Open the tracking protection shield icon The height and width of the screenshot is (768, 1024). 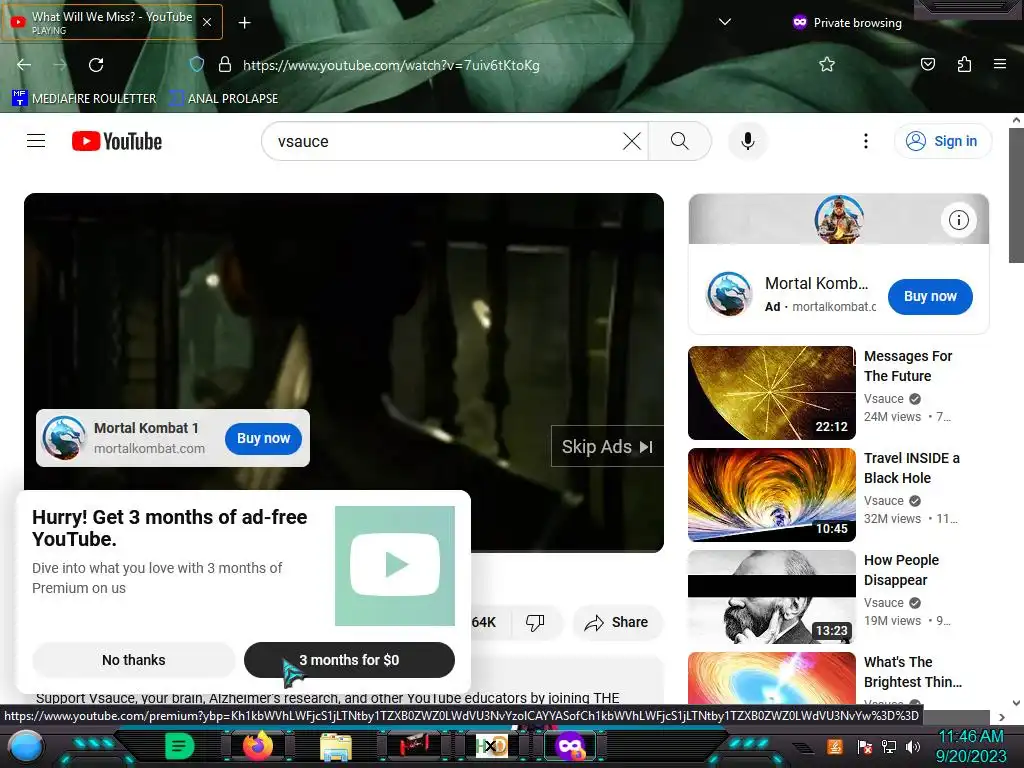(197, 65)
